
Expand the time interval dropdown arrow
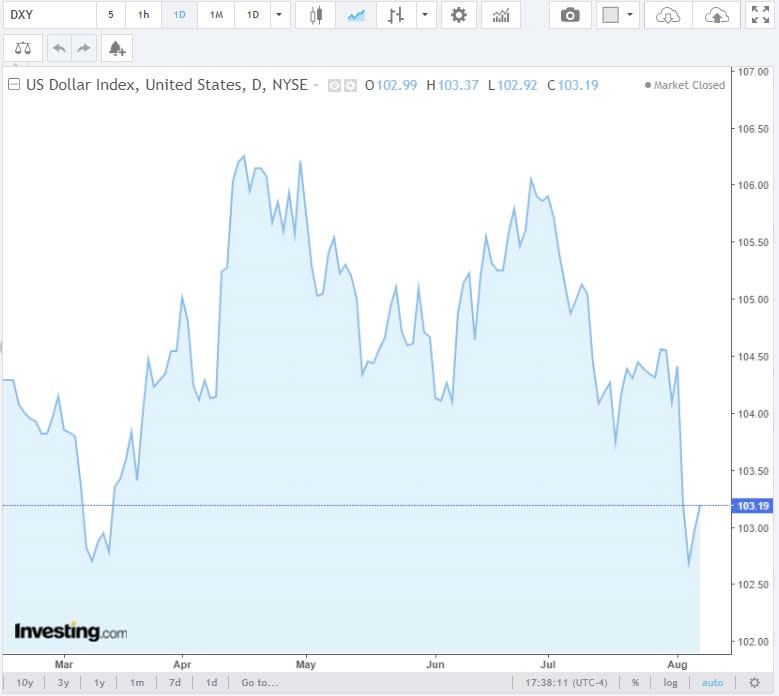[x=278, y=15]
